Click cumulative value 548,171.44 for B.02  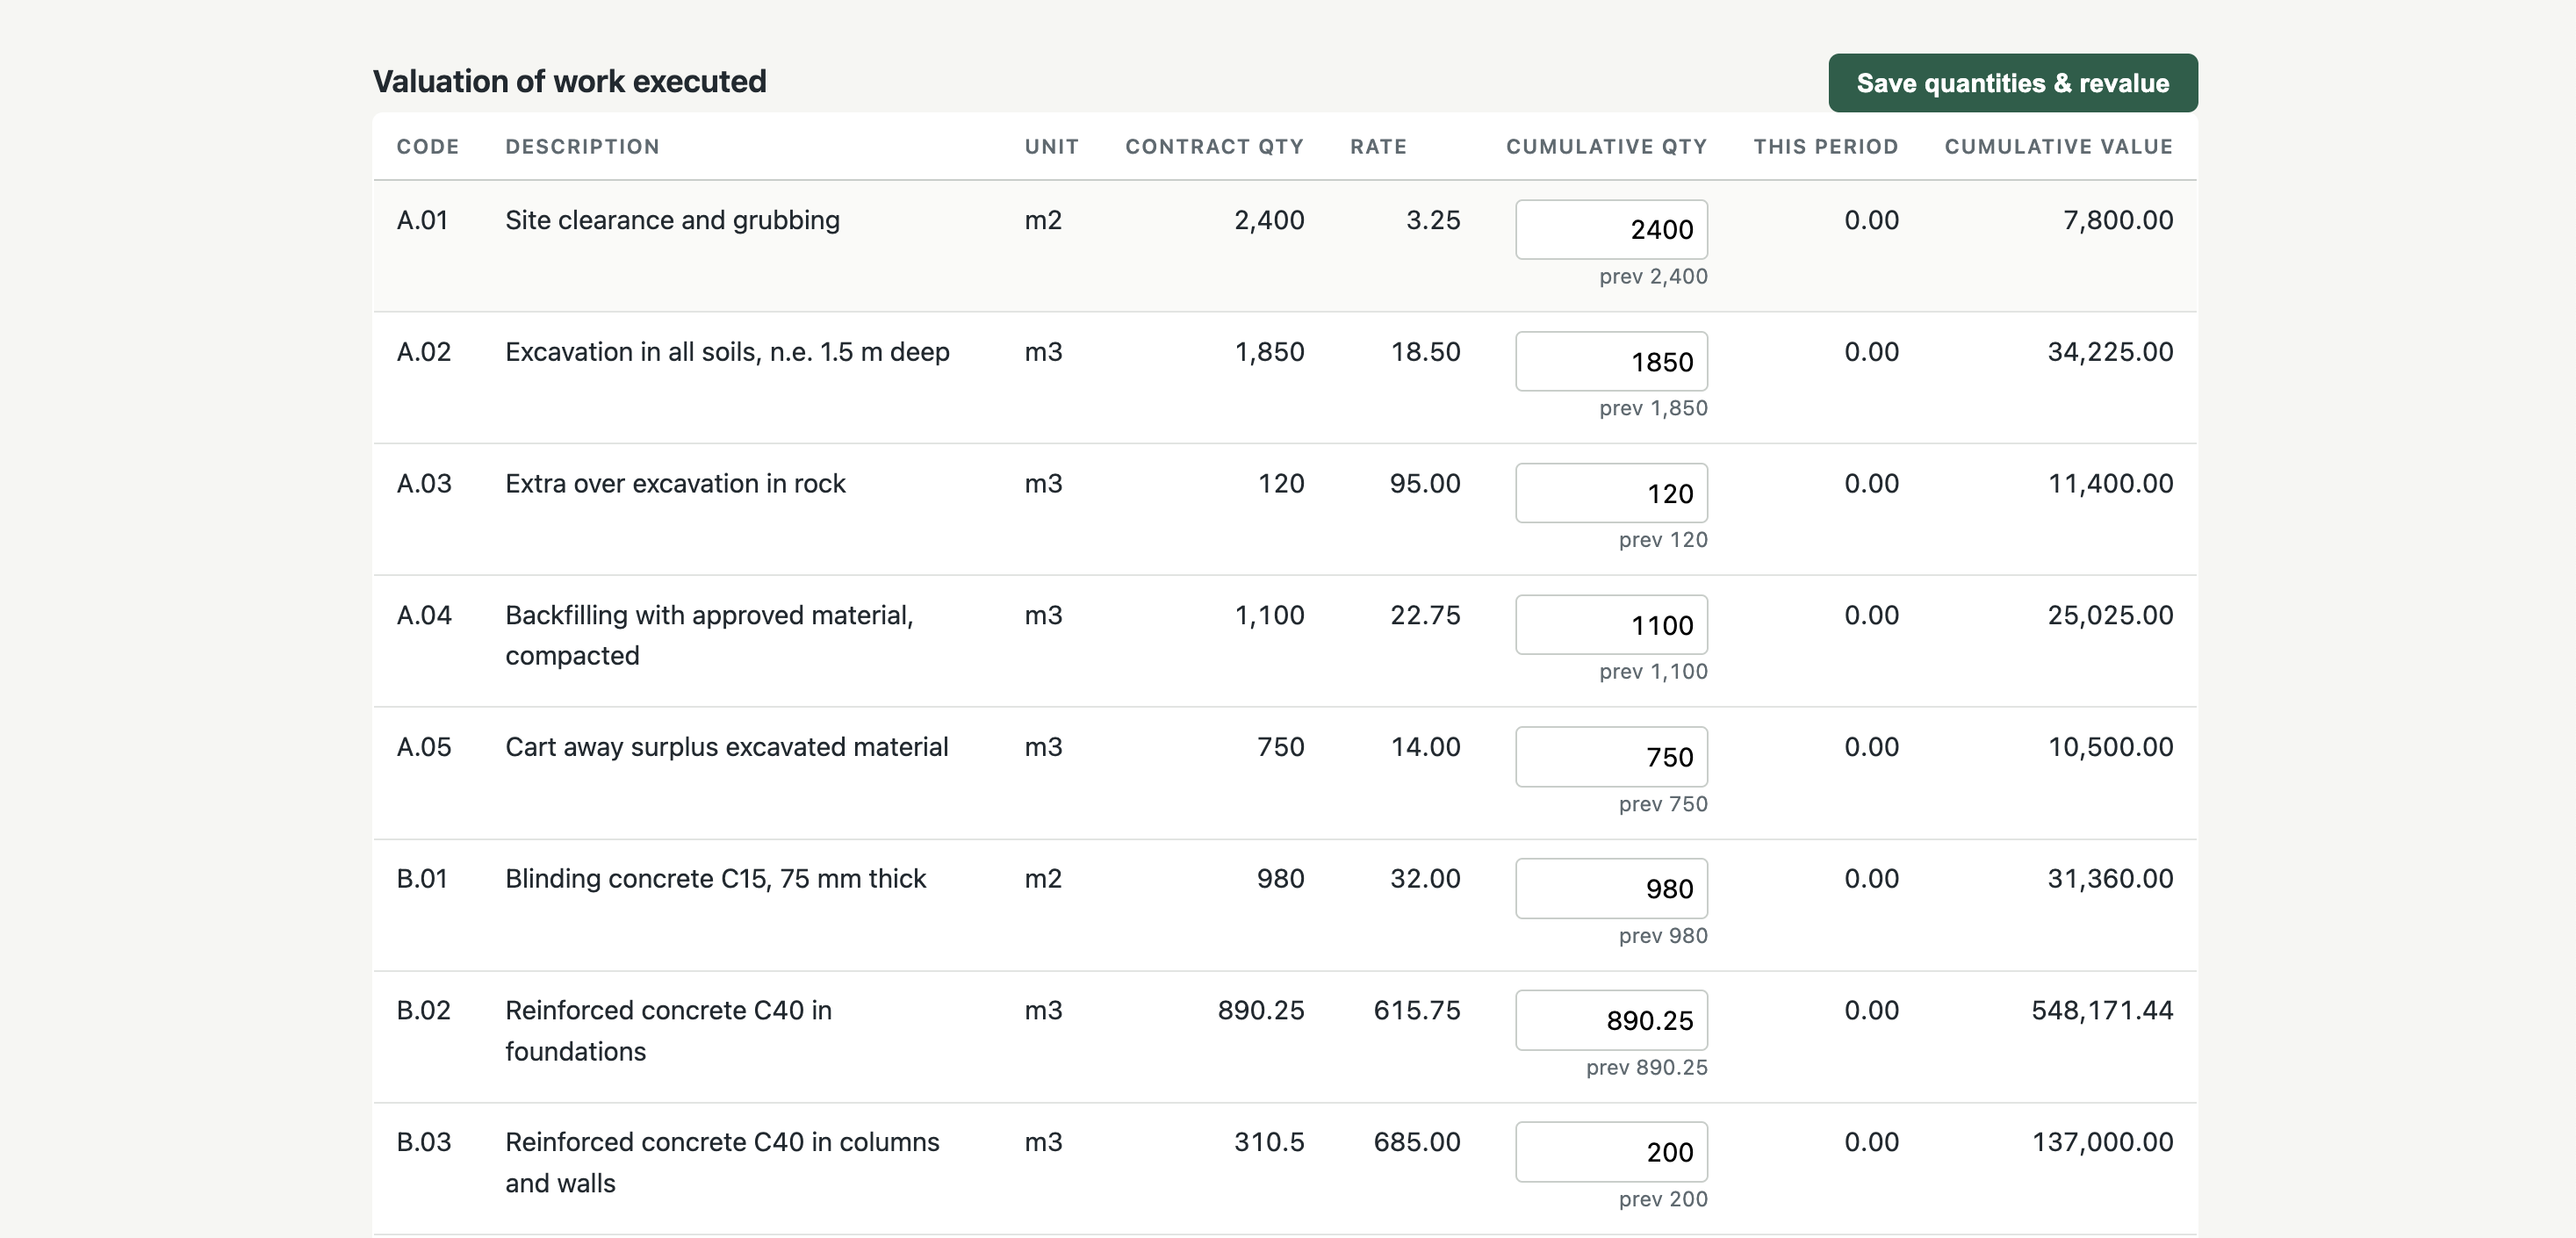[x=2102, y=1010]
